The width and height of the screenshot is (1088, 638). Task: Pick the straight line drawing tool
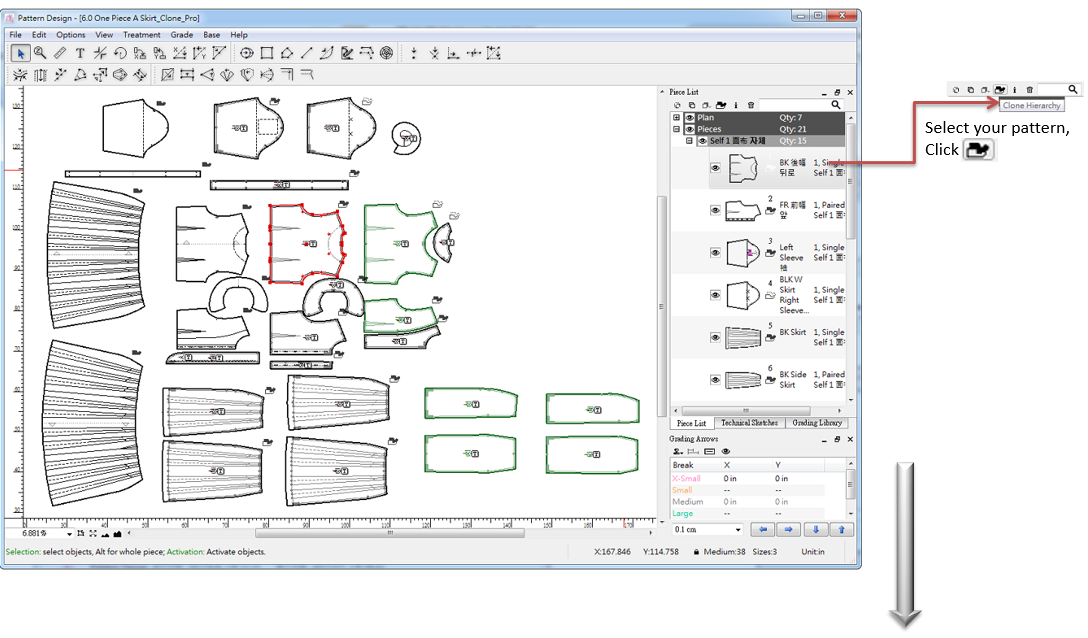point(307,53)
